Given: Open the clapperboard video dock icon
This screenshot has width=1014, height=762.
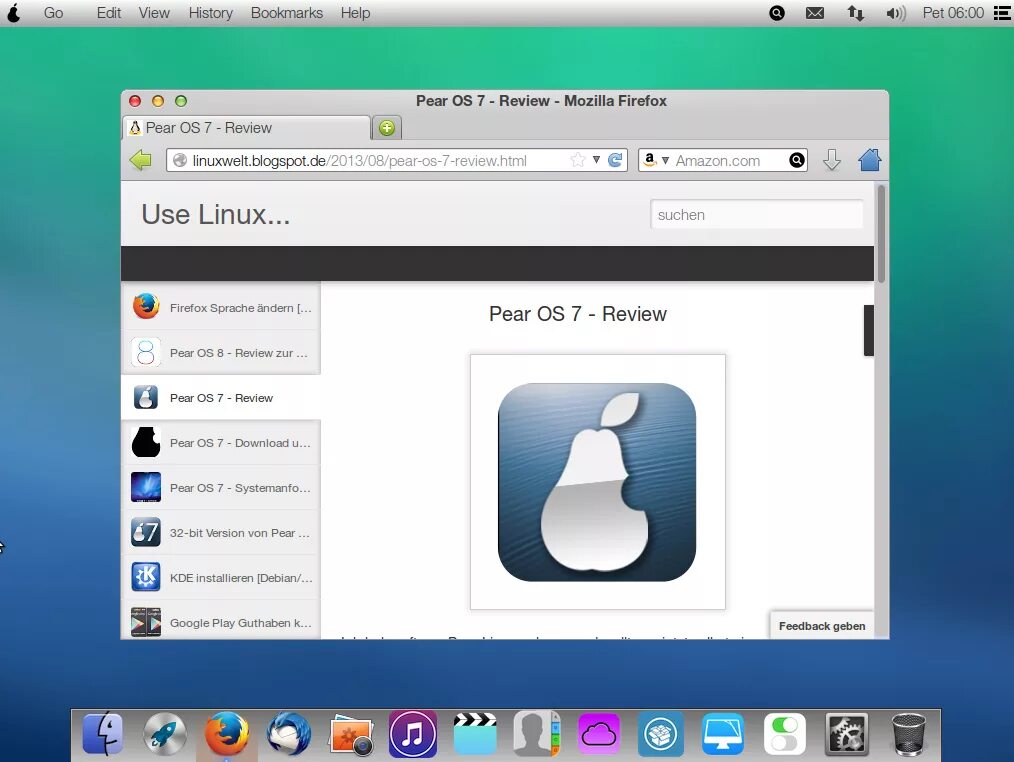Looking at the screenshot, I should point(475,734).
